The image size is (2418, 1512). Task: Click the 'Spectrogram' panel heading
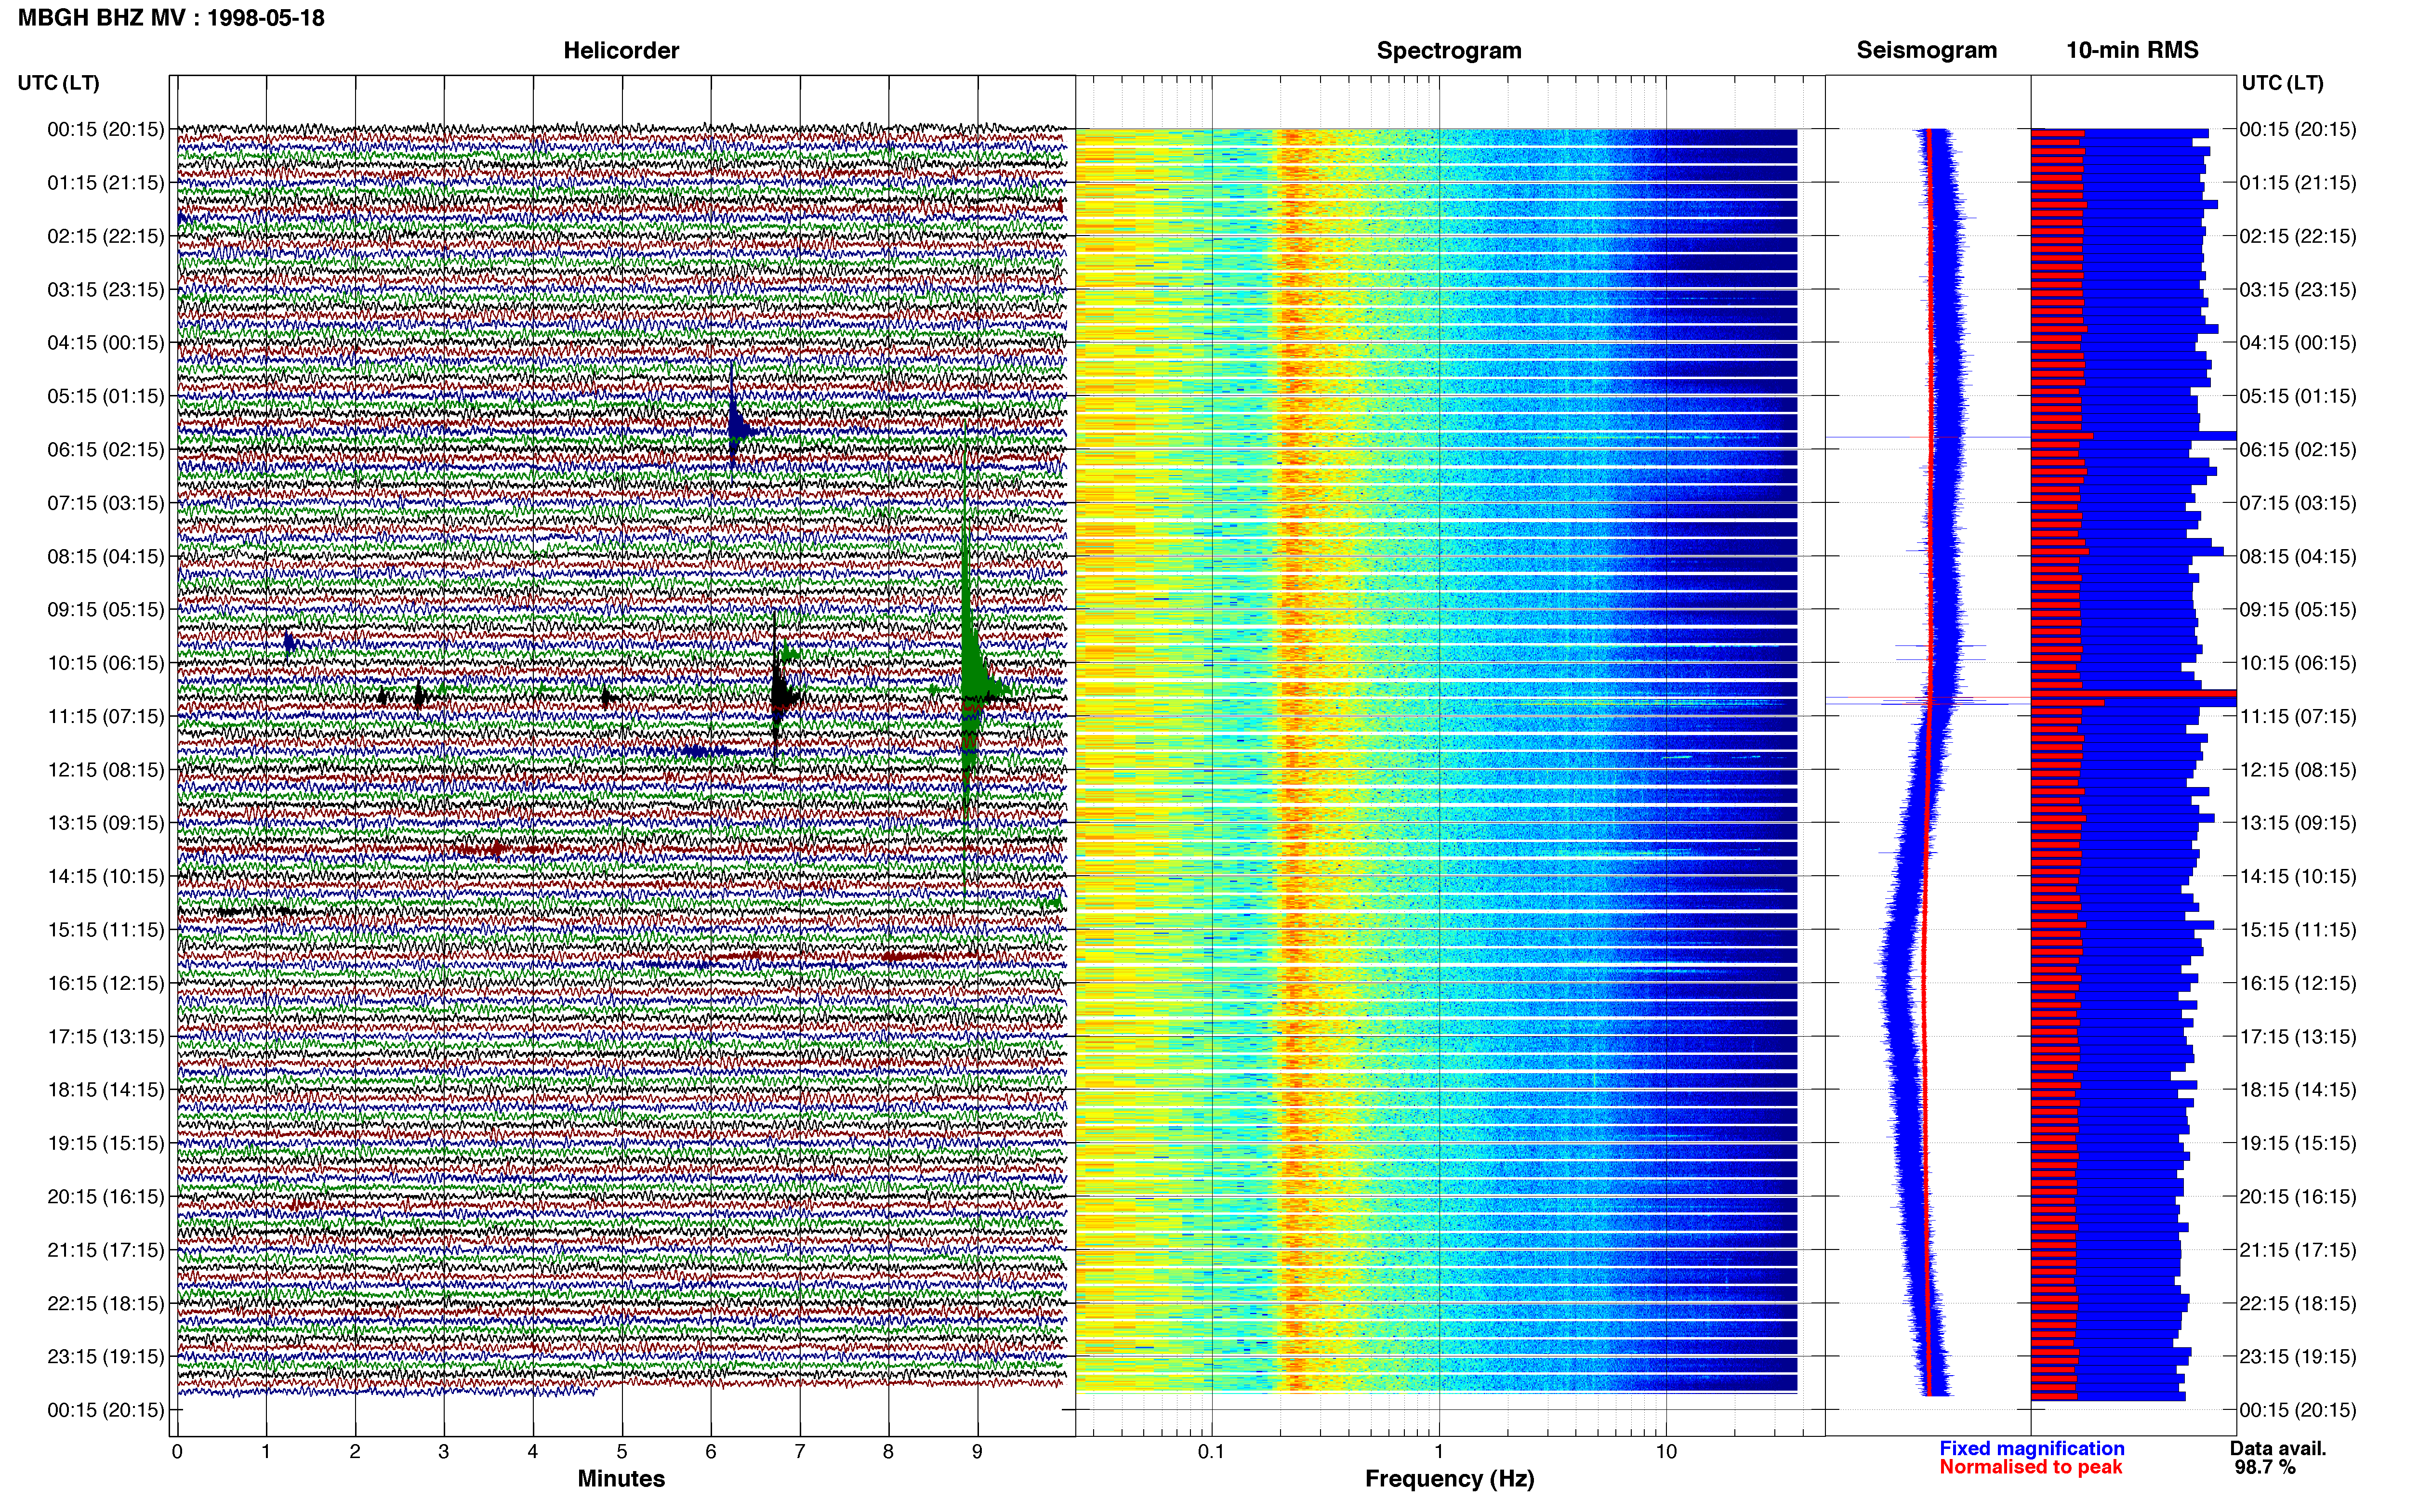[1449, 51]
